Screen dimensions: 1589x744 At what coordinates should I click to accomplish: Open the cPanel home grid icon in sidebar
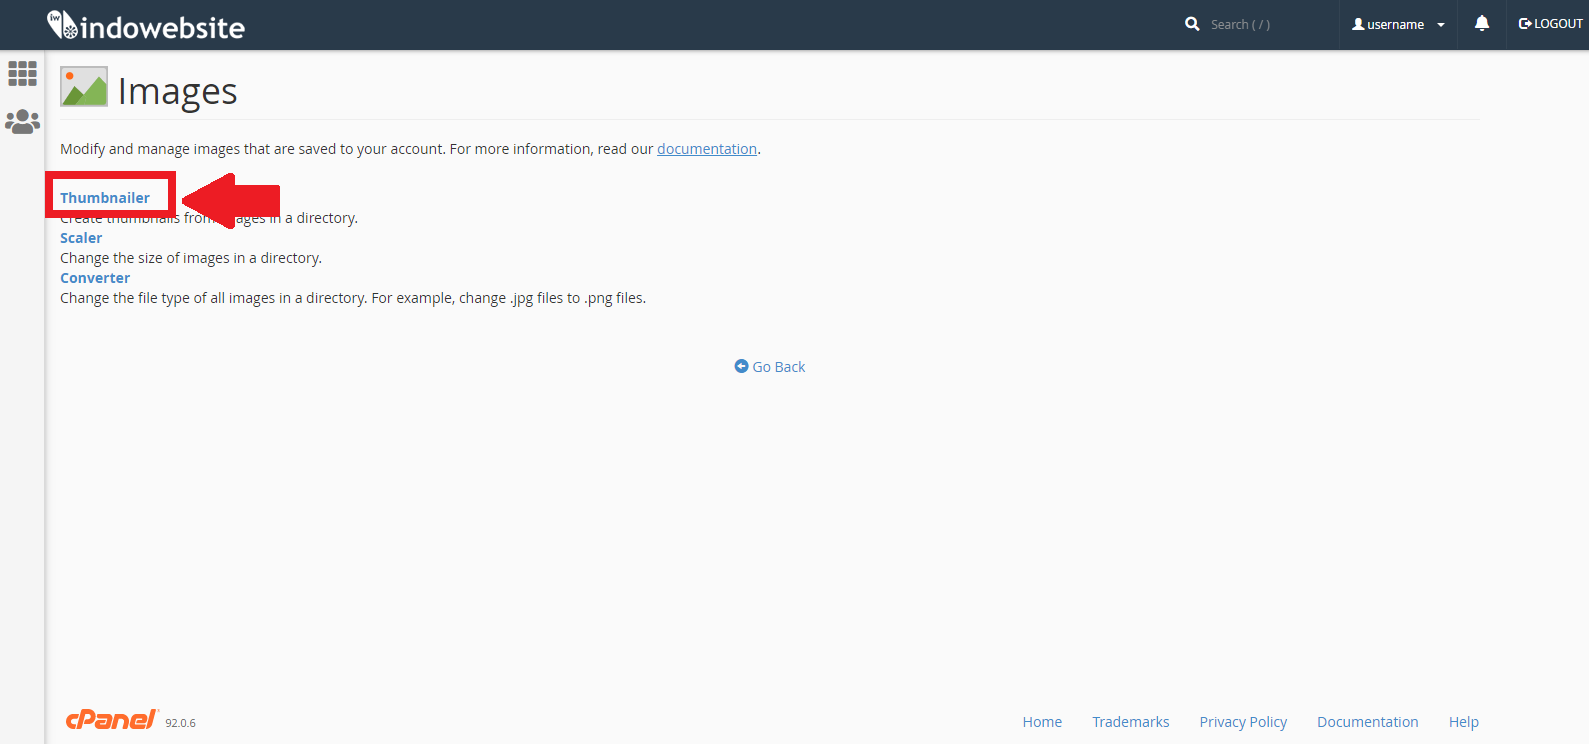(x=22, y=73)
